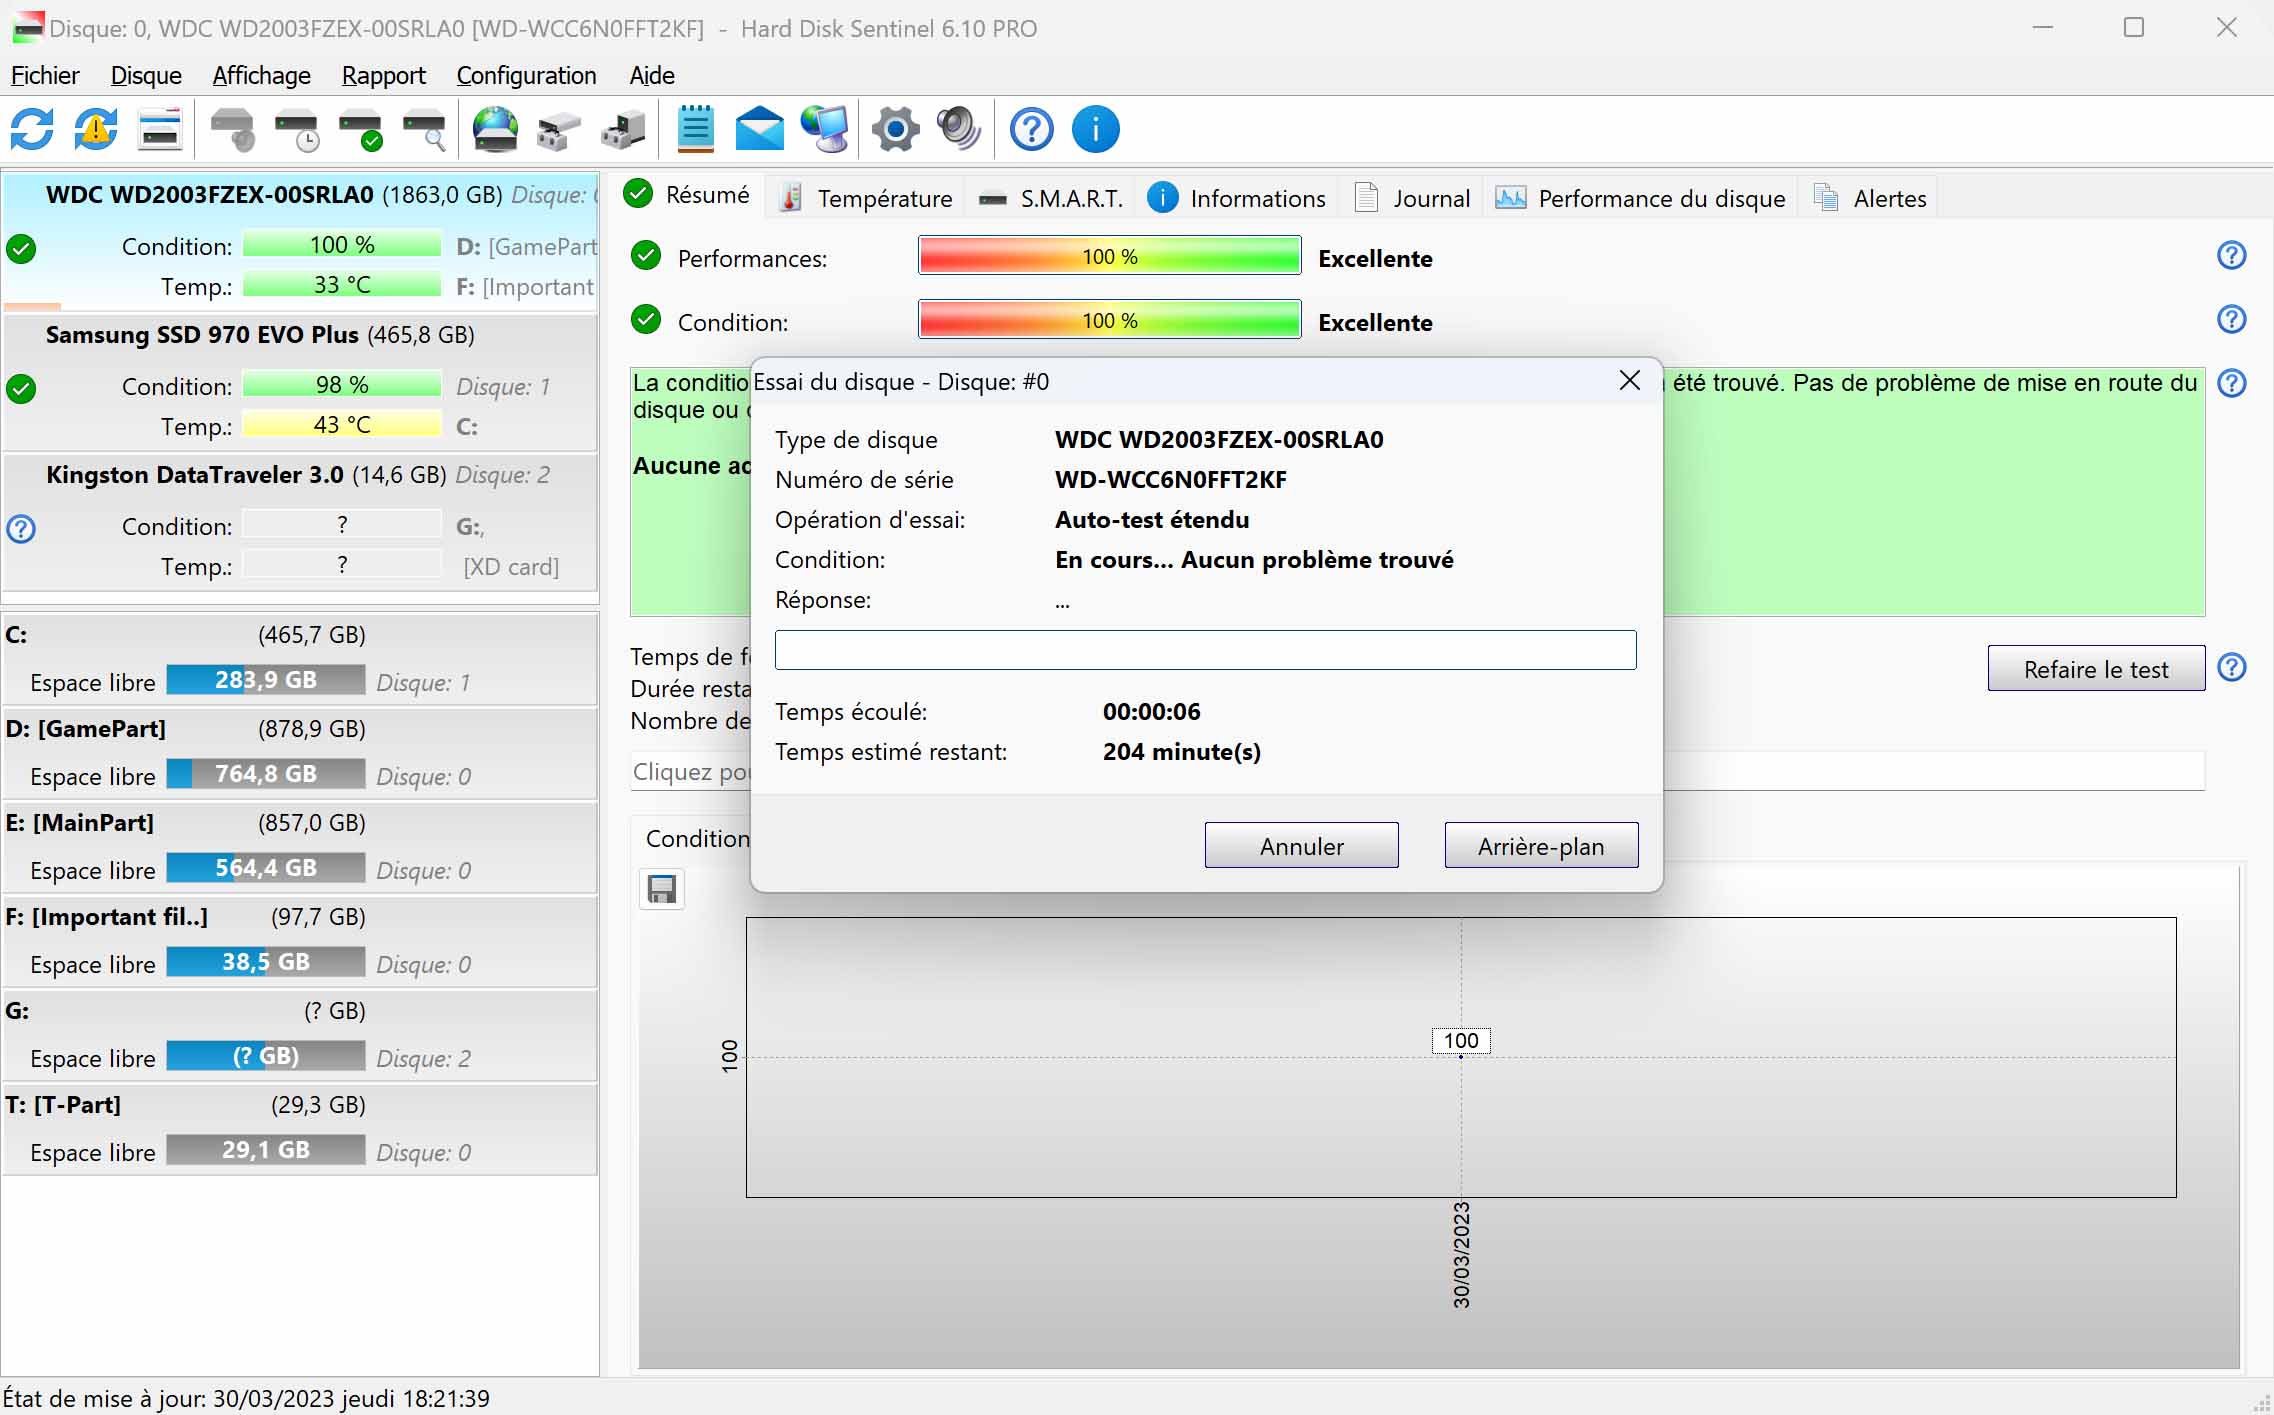Click the 764,8 GB free space bar

pos(266,774)
